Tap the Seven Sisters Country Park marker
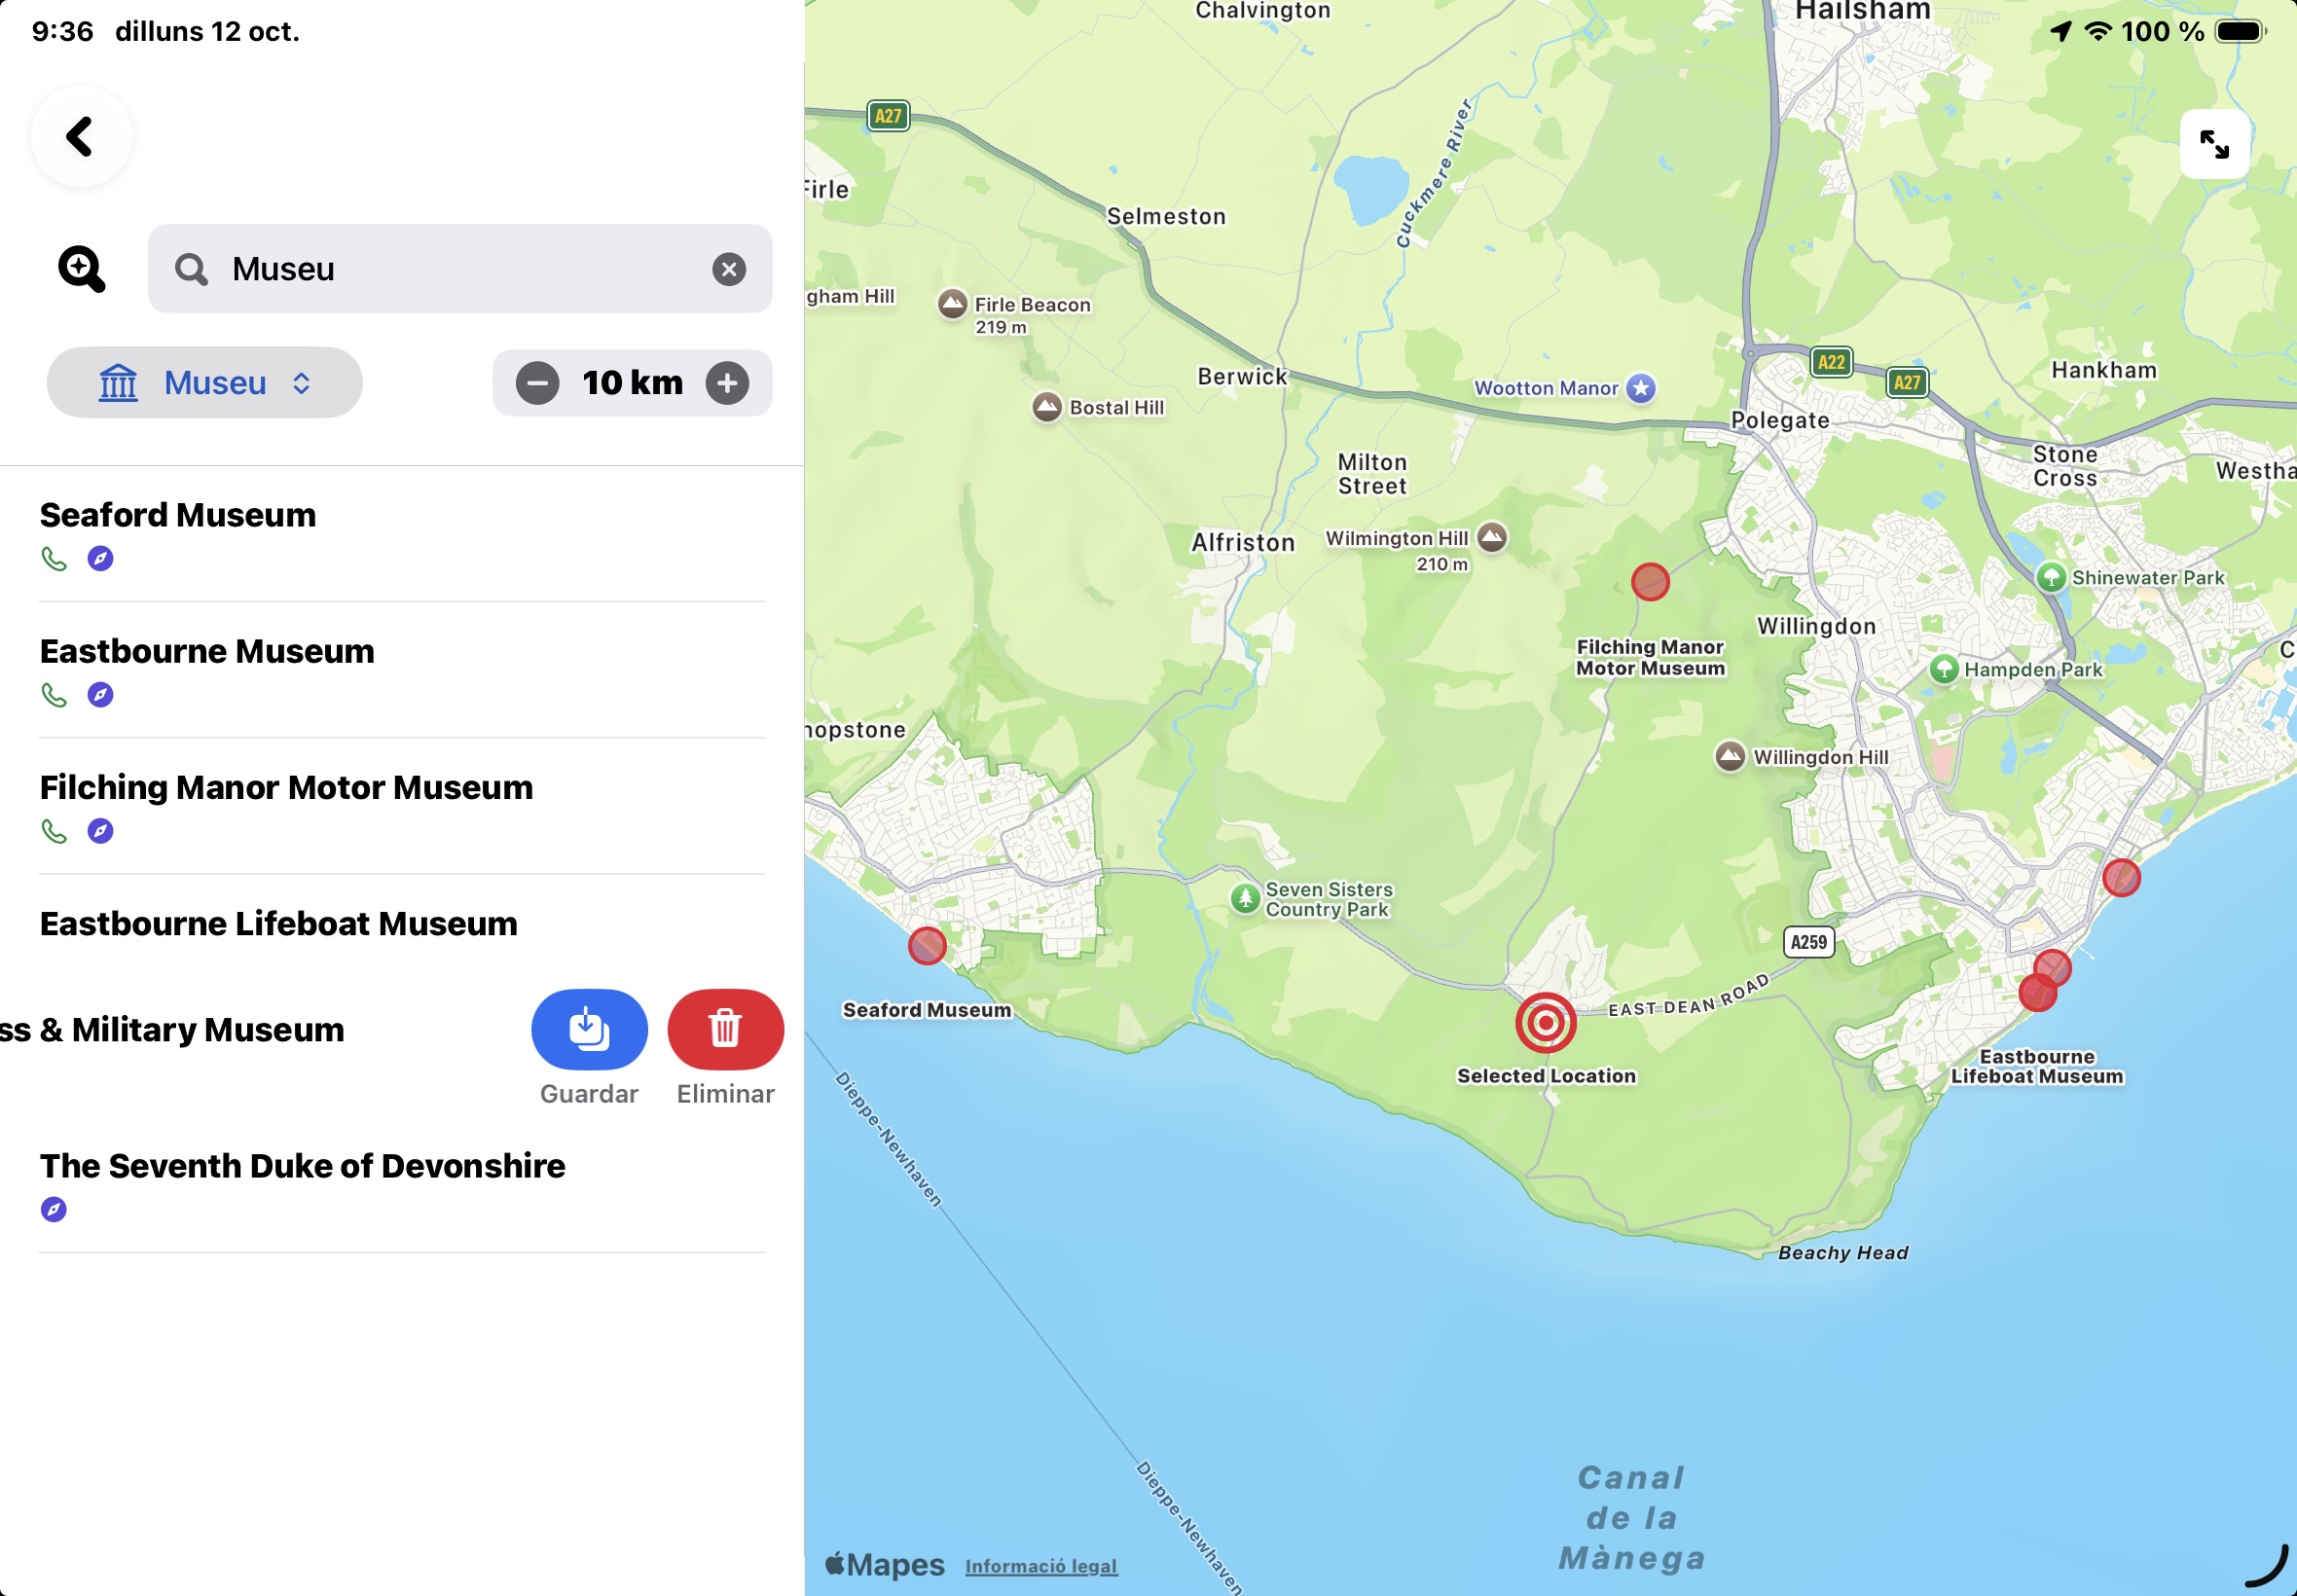 tap(1245, 898)
